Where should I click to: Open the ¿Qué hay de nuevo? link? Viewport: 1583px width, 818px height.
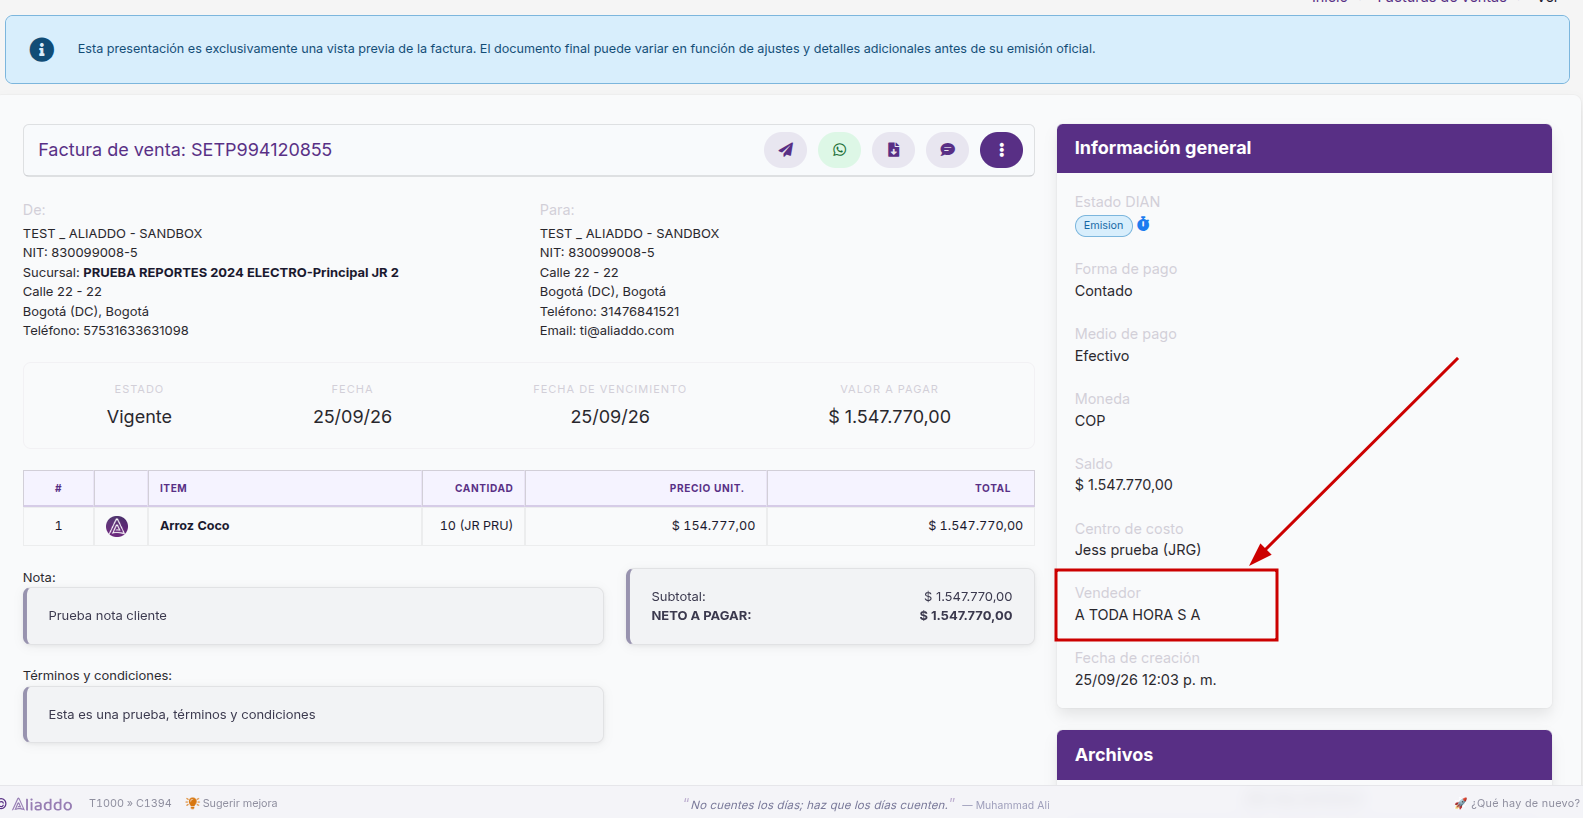click(x=1517, y=803)
